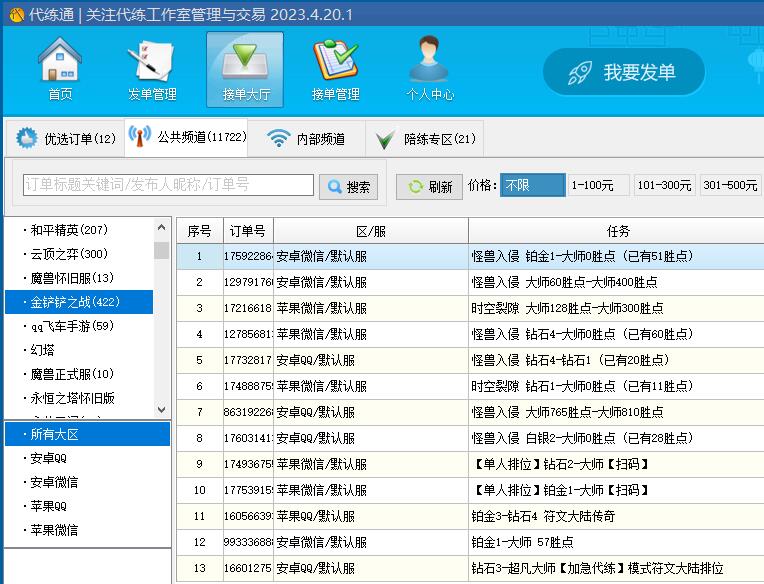The height and width of the screenshot is (584, 764).
Task: Select order row 钻石3-超凡大师【加急代练】
Action: point(470,568)
